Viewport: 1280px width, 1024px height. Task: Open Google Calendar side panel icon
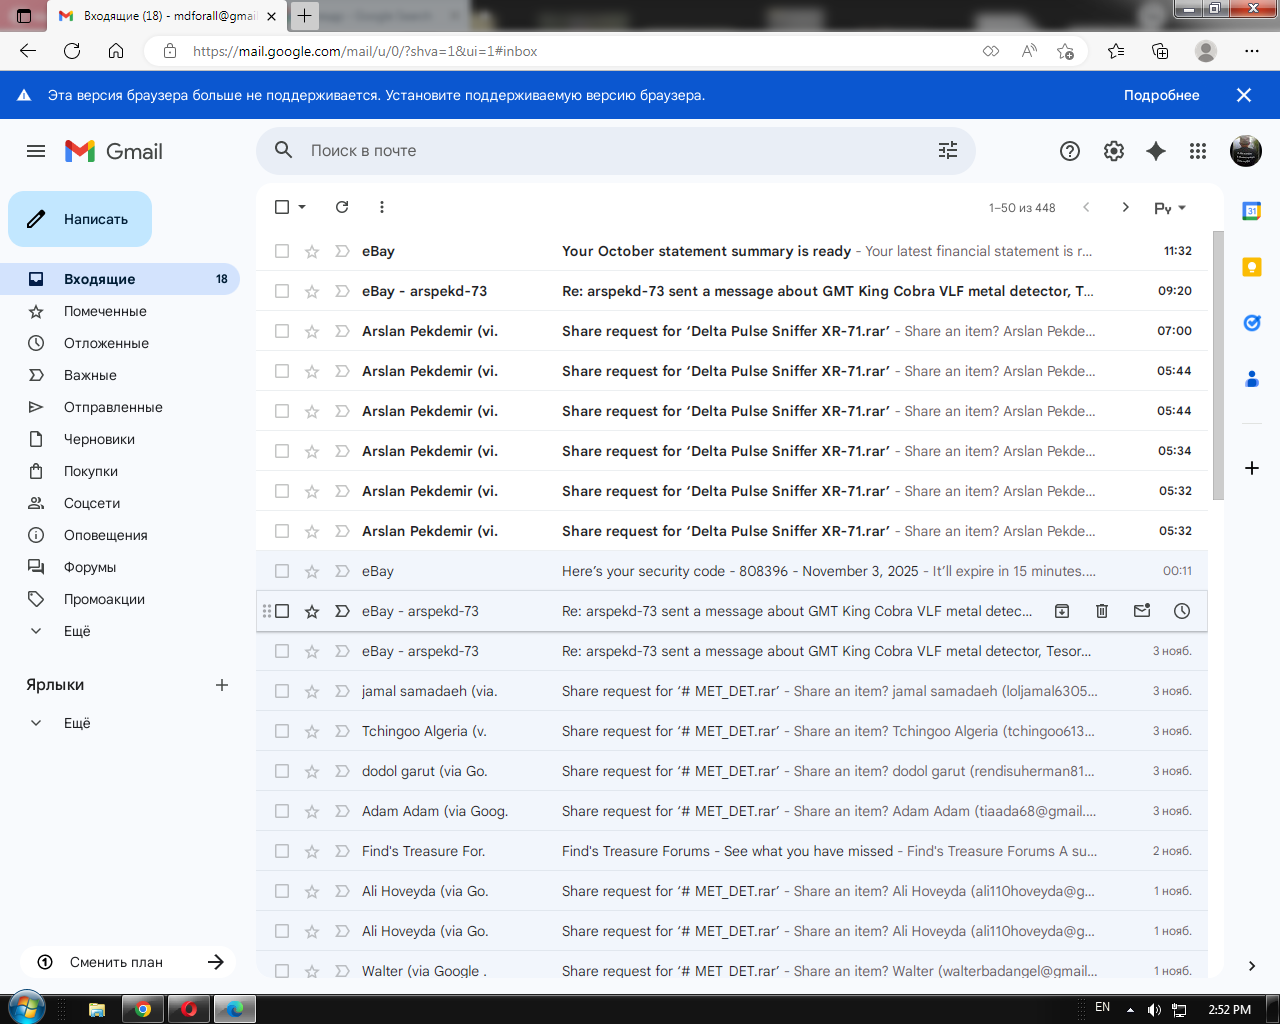pyautogui.click(x=1252, y=211)
